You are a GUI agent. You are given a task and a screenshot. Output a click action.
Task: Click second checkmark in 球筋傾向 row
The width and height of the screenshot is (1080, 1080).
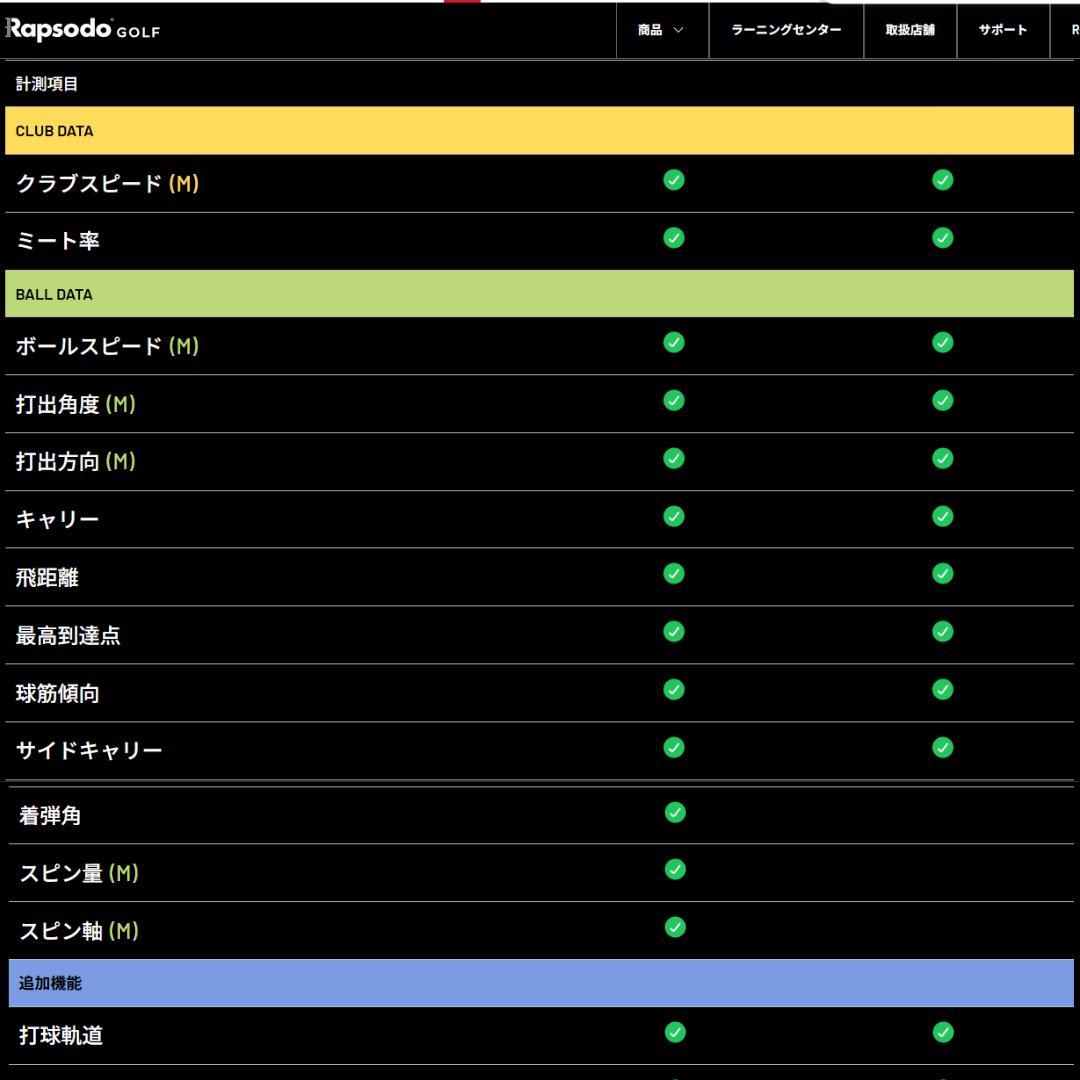tap(942, 689)
